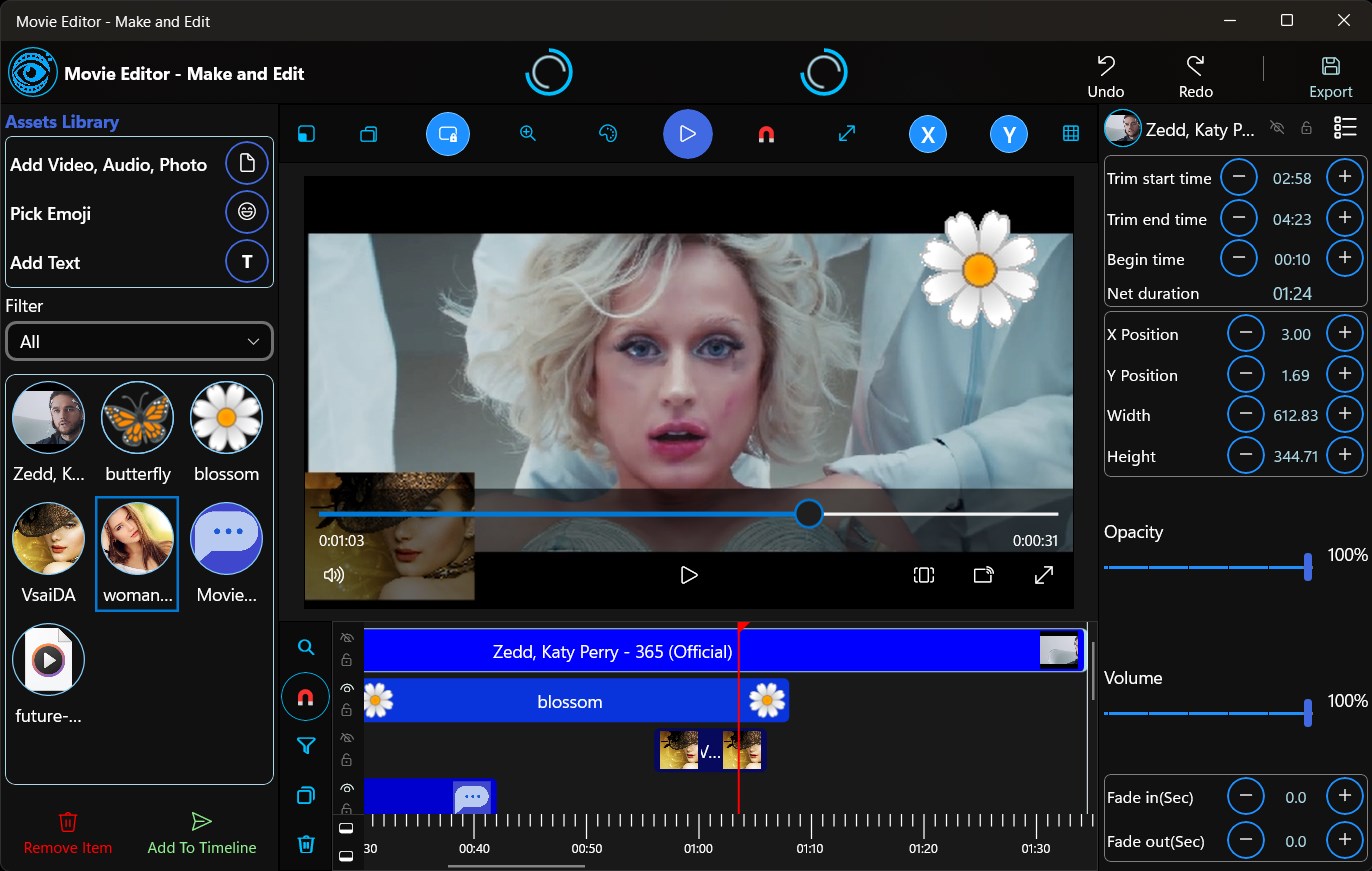Open the filter funnel icon in timeline sidebar
Screen dimensions: 1372x871
pyautogui.click(x=305, y=746)
